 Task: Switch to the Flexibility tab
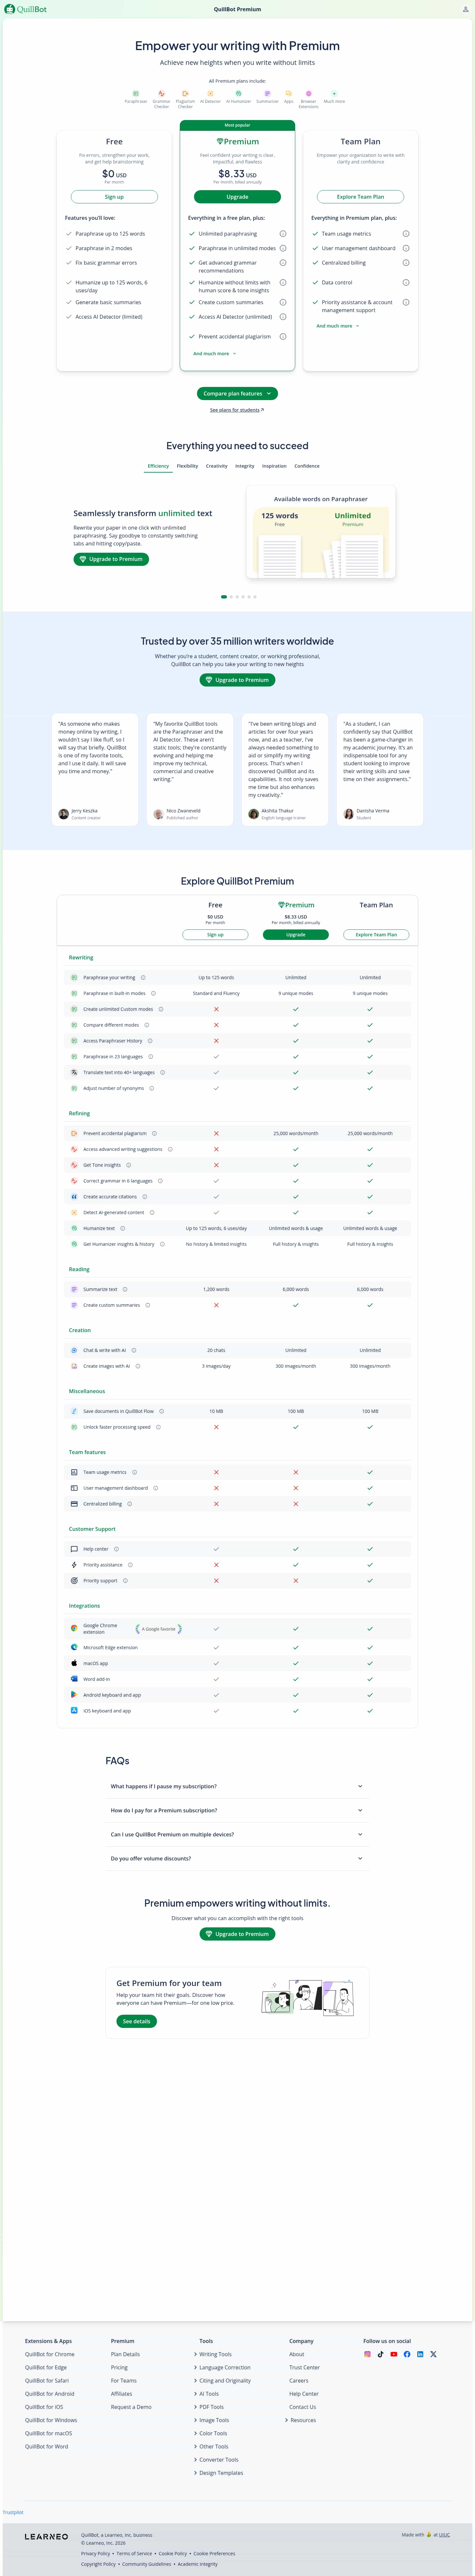(187, 466)
